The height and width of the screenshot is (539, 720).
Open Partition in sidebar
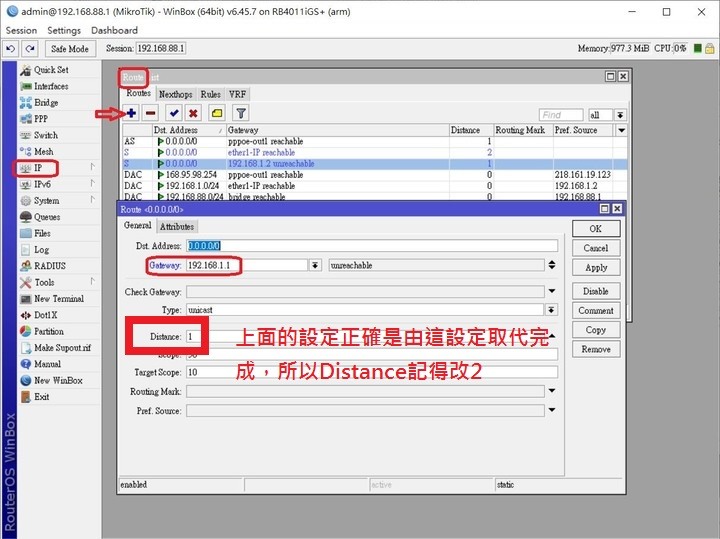tap(49, 331)
